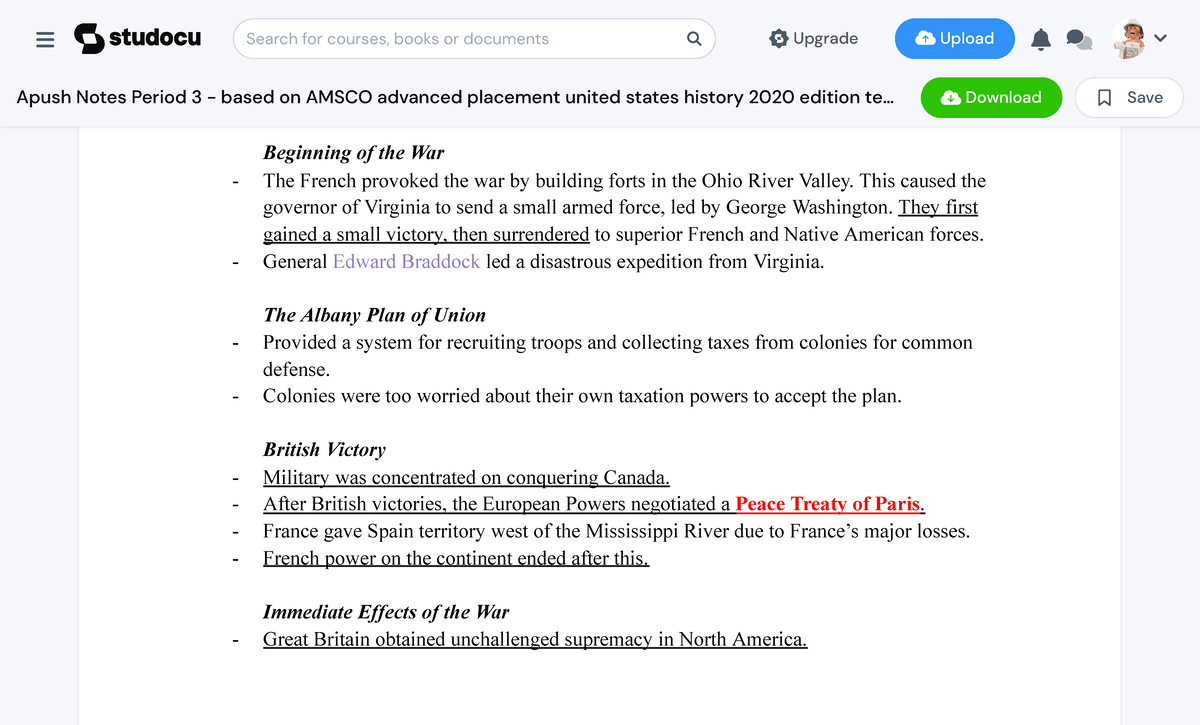Download the Apush Notes document
Image resolution: width=1200 pixels, height=725 pixels.
point(990,97)
